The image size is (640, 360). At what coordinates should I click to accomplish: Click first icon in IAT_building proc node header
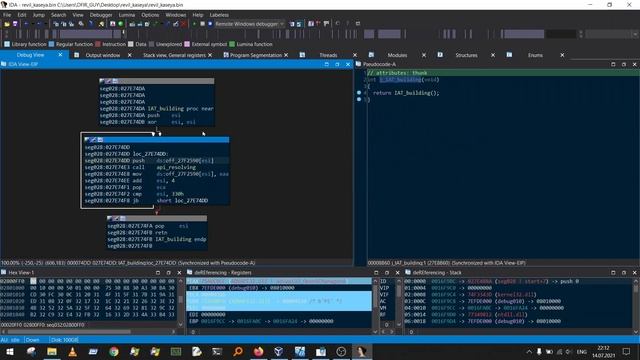tap(102, 81)
